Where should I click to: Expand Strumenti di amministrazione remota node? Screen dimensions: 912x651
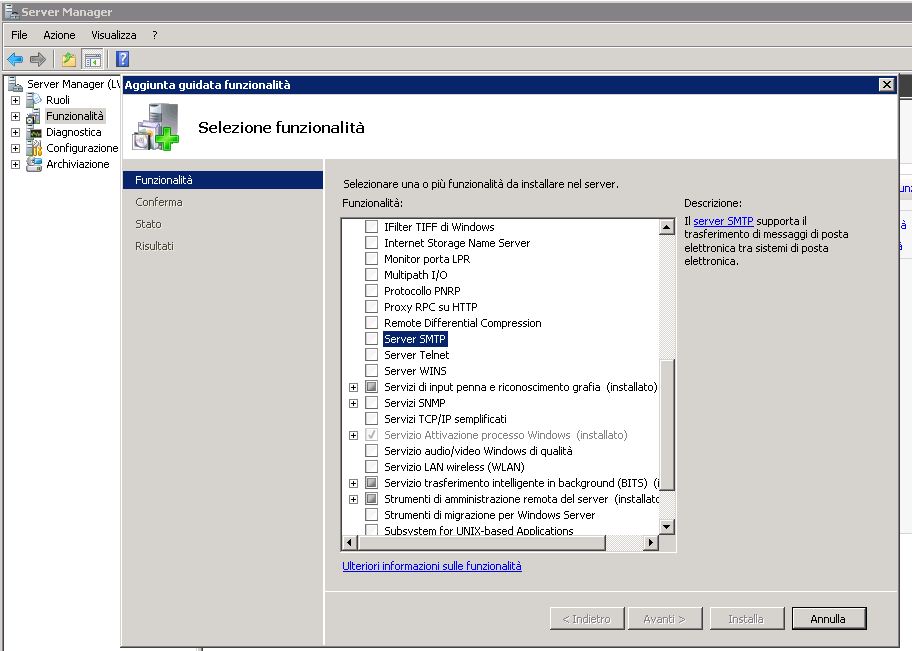353,499
